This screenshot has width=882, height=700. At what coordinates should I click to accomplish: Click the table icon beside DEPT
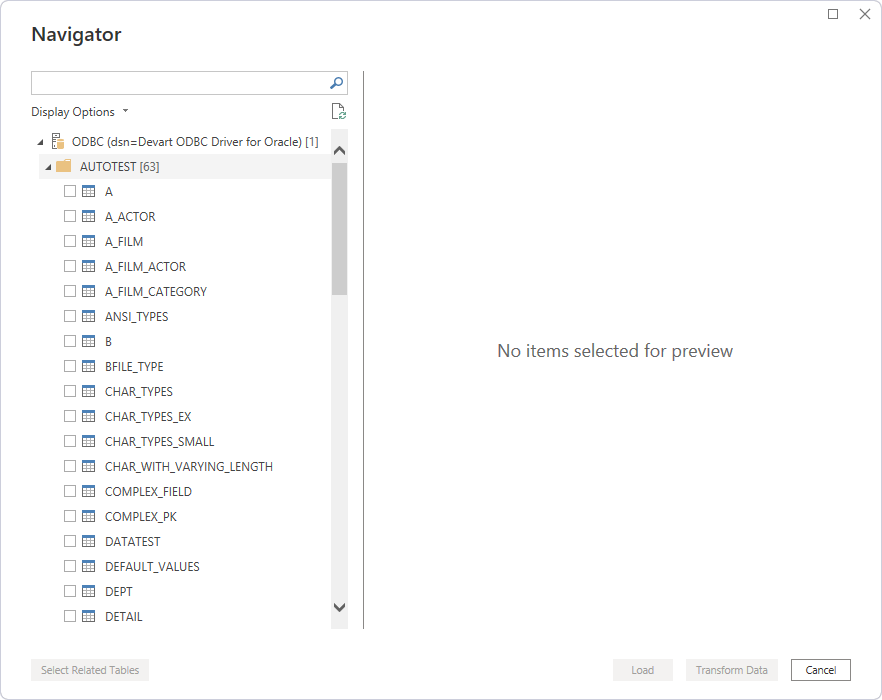pos(88,592)
